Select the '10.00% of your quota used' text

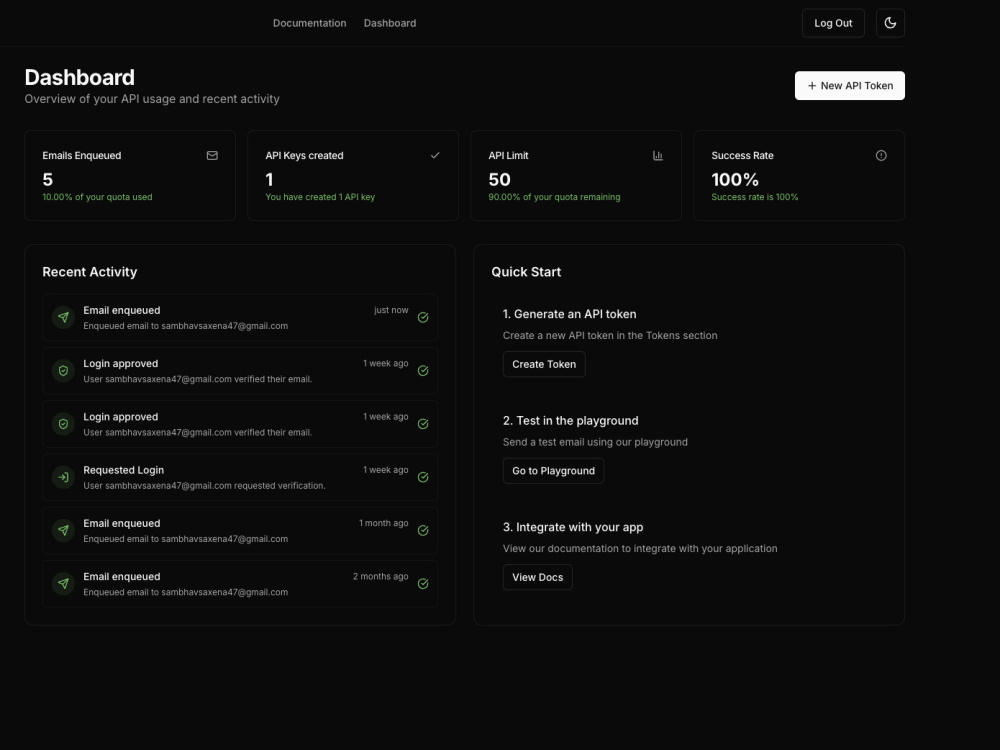coord(97,197)
